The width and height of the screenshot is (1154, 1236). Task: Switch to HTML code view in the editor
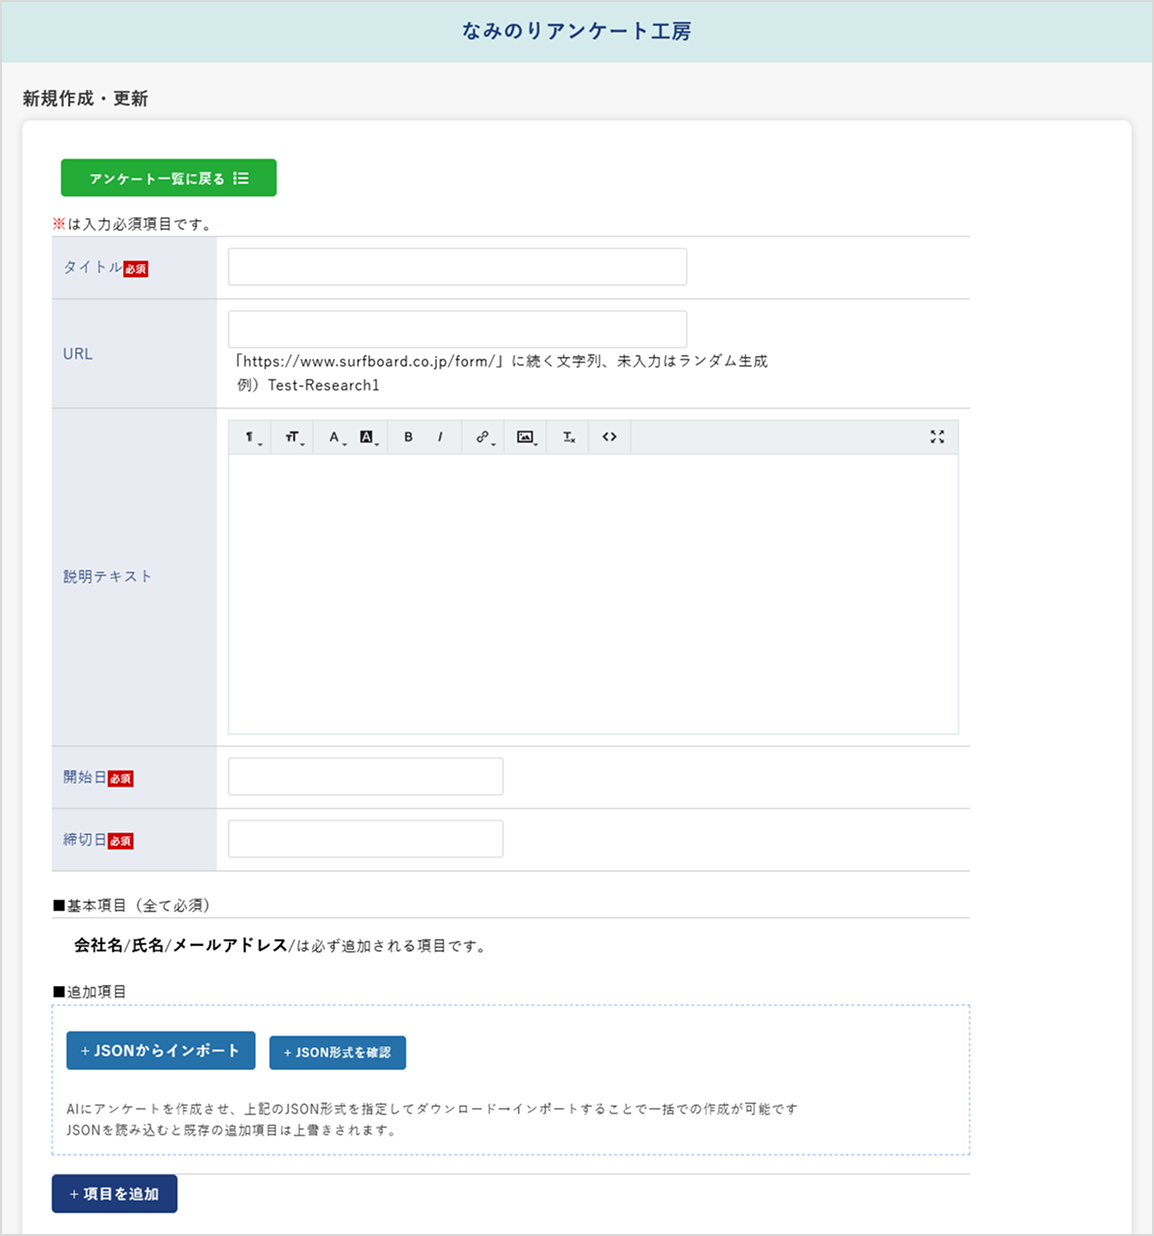(x=609, y=437)
